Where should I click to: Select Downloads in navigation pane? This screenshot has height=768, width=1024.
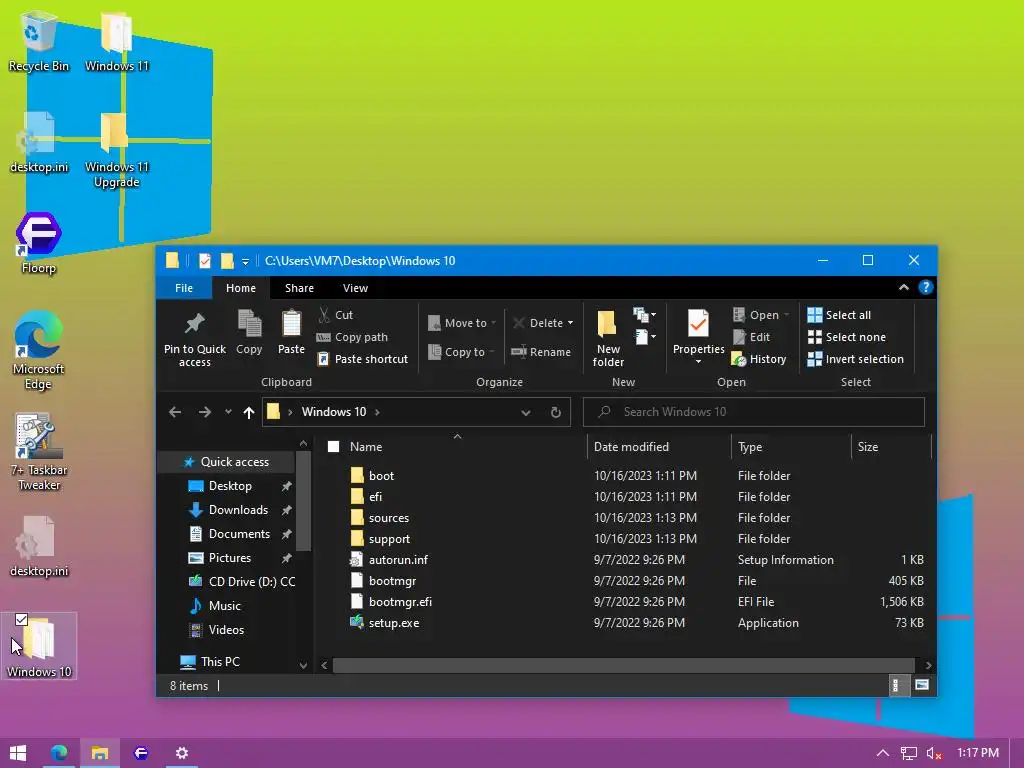click(238, 510)
